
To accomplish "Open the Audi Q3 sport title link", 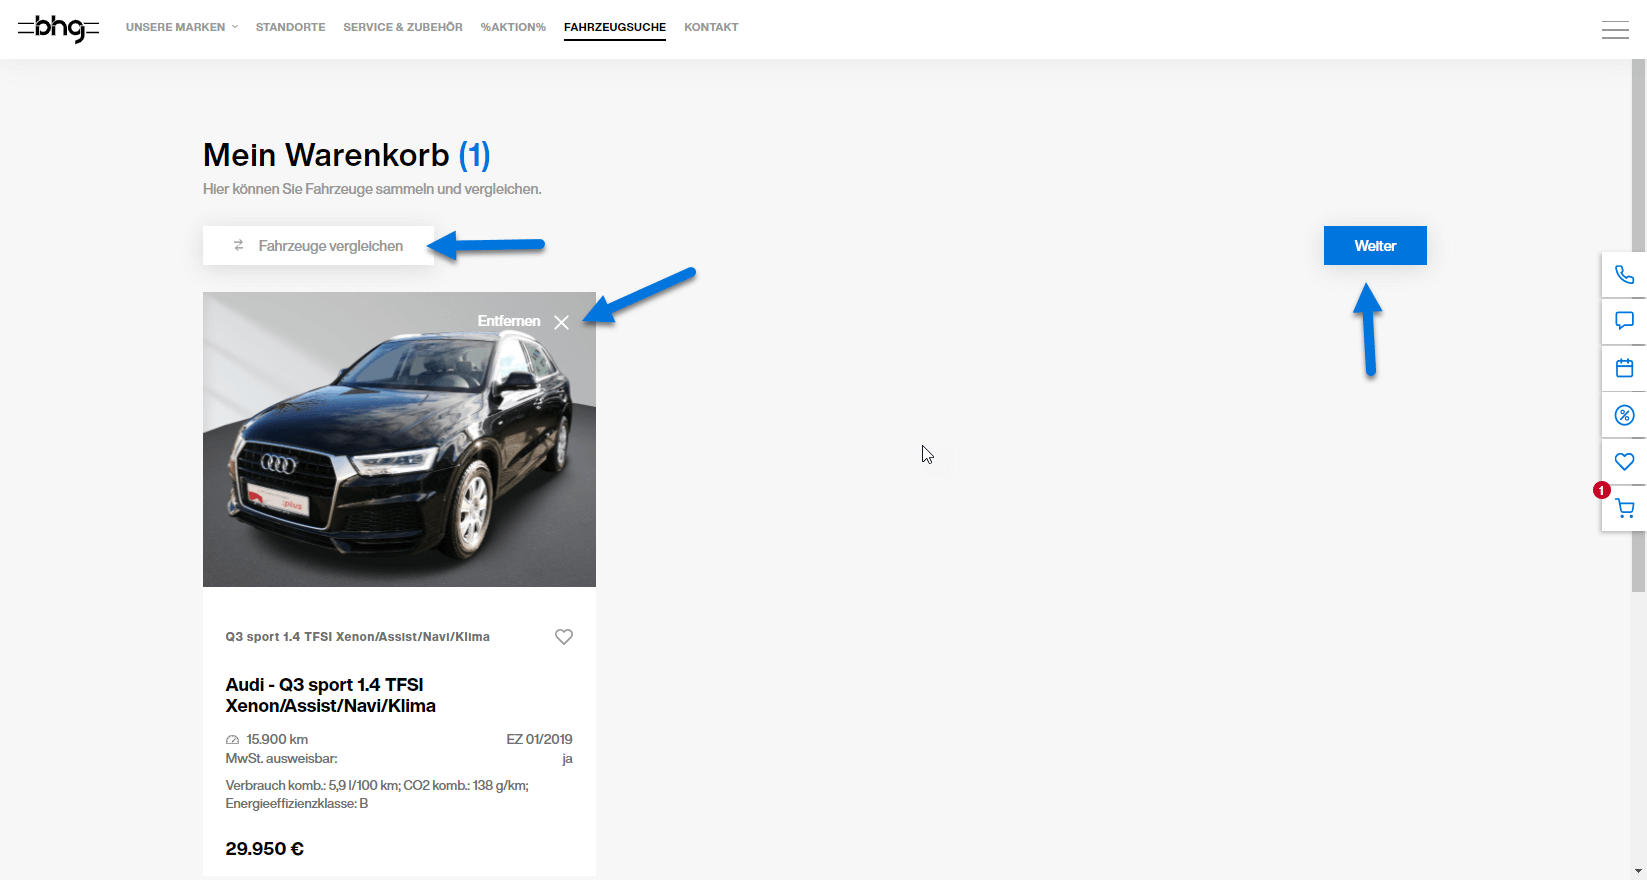I will click(331, 695).
